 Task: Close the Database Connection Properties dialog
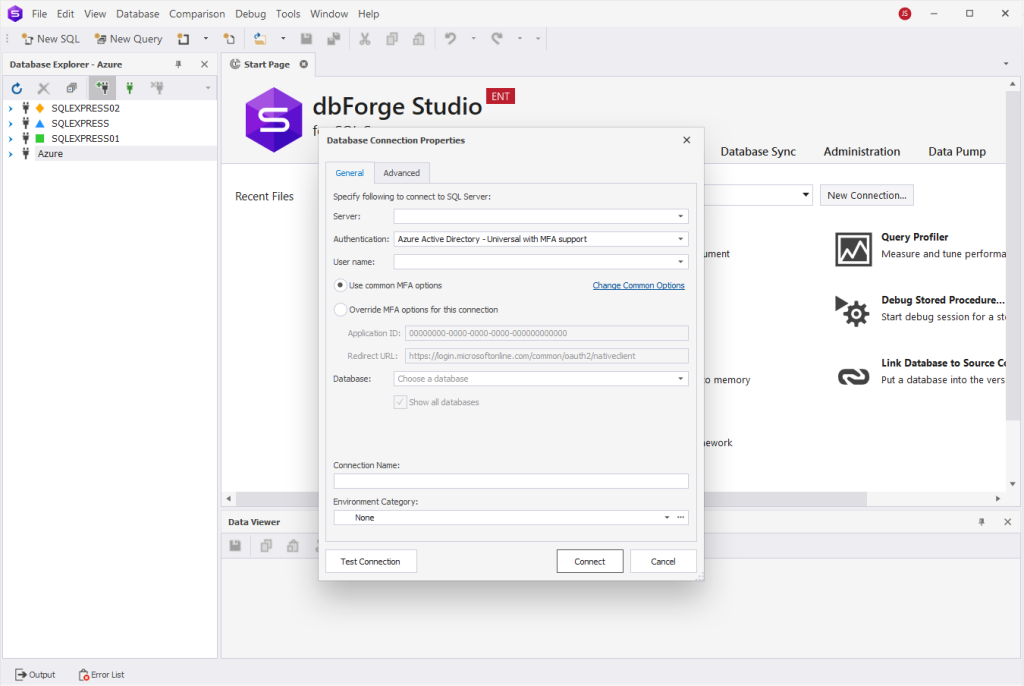686,140
